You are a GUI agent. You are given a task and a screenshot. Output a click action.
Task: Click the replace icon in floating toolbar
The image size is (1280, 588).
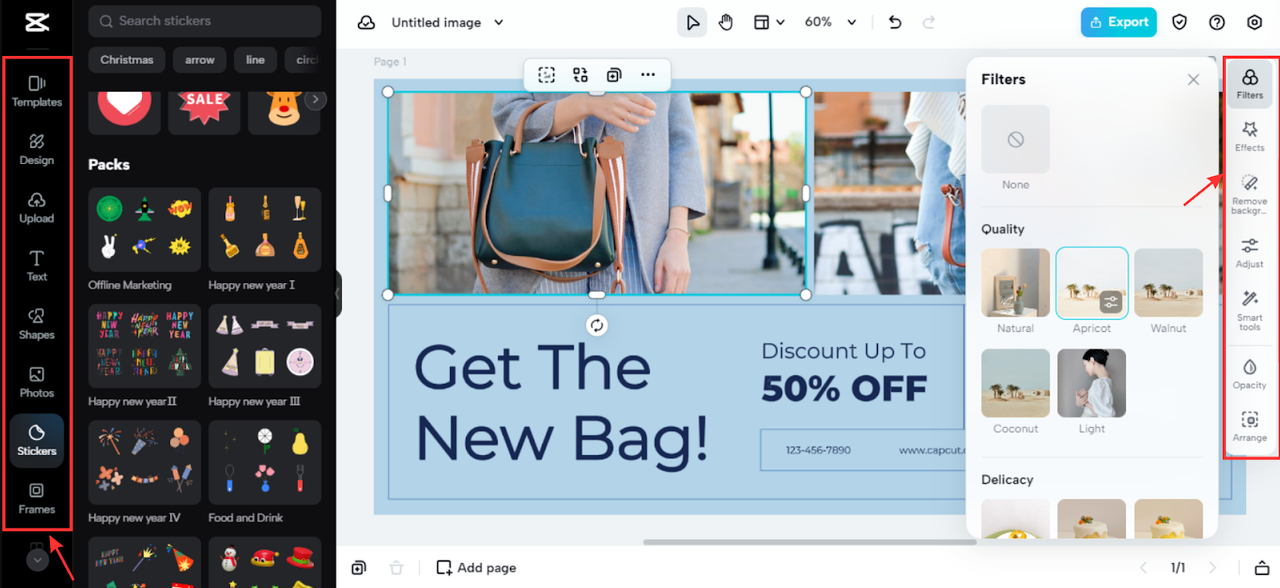tap(580, 74)
